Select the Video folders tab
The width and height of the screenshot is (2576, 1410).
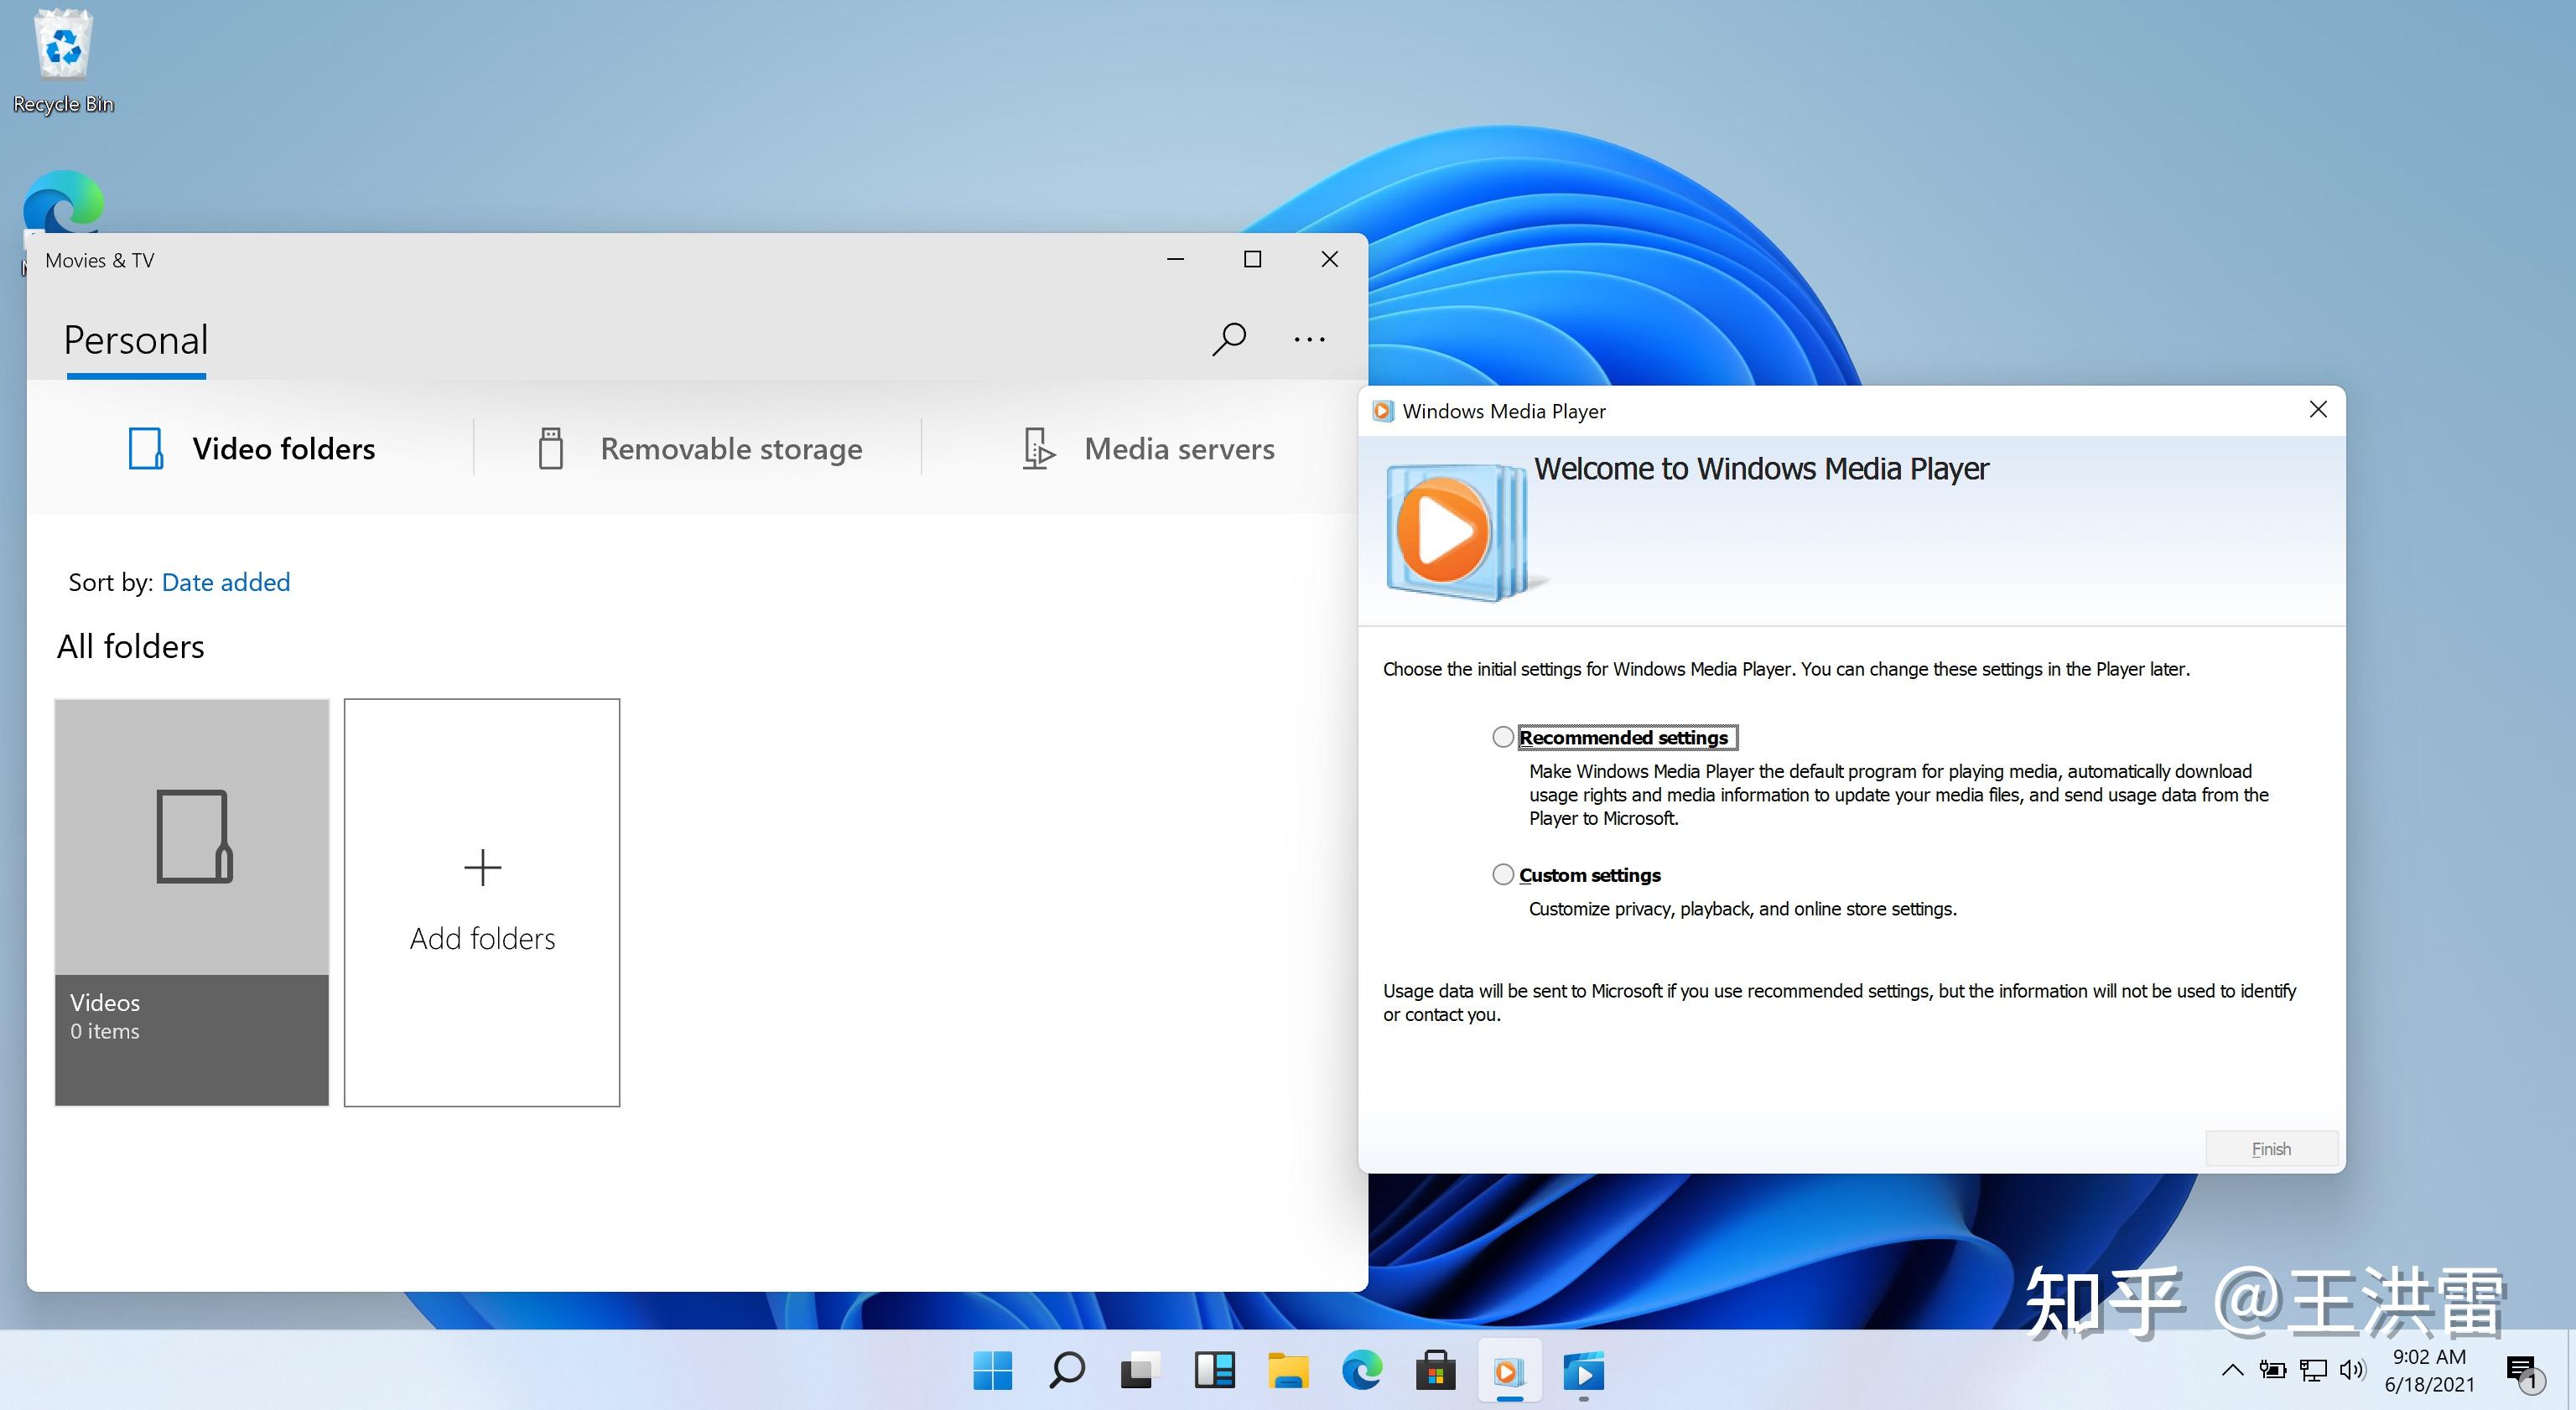(251, 449)
